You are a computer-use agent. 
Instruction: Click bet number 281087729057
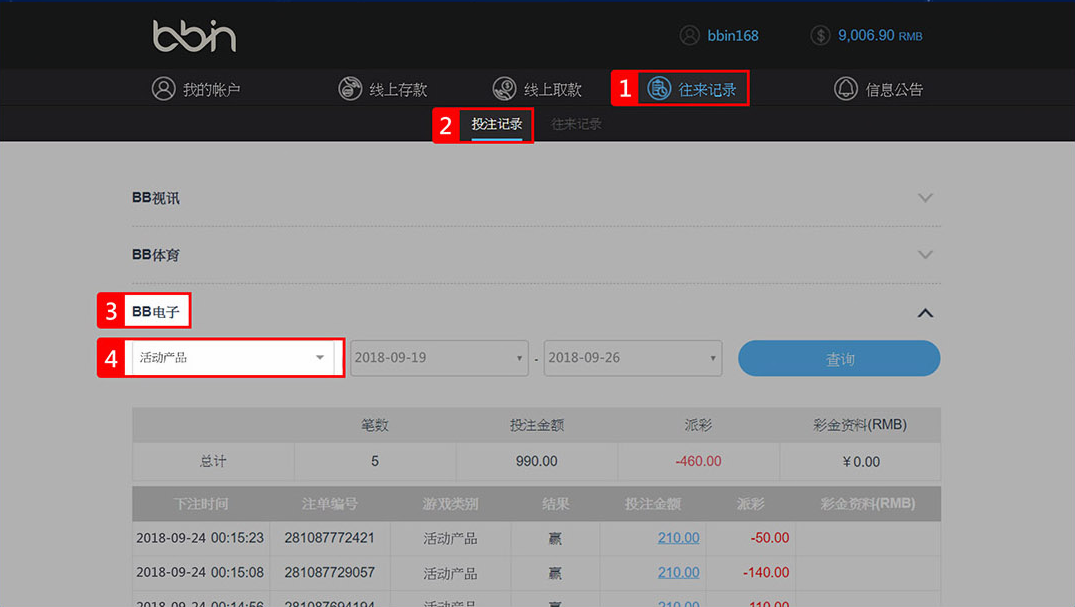[x=330, y=572]
